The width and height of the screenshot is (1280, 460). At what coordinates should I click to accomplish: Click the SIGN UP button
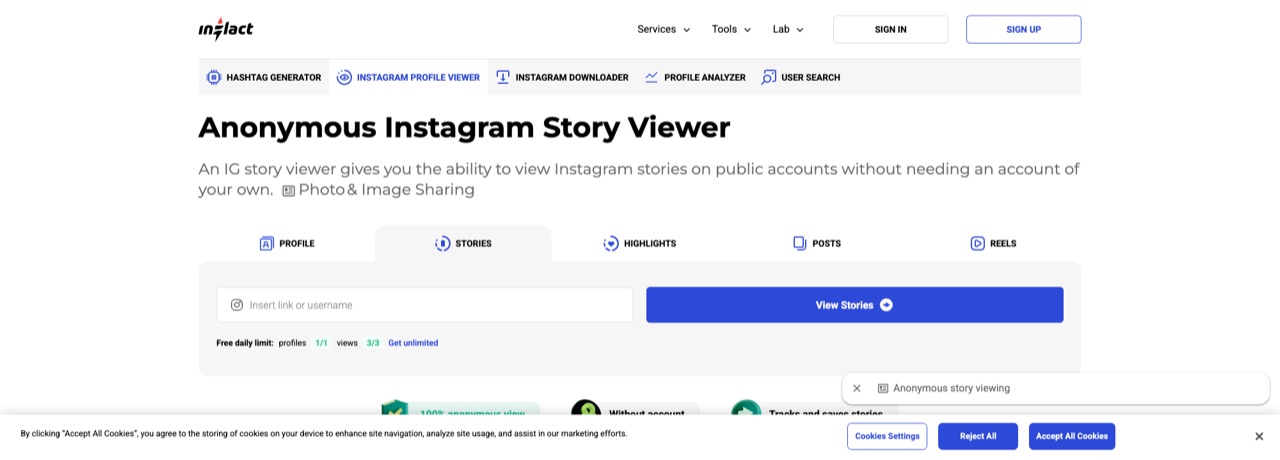1023,29
